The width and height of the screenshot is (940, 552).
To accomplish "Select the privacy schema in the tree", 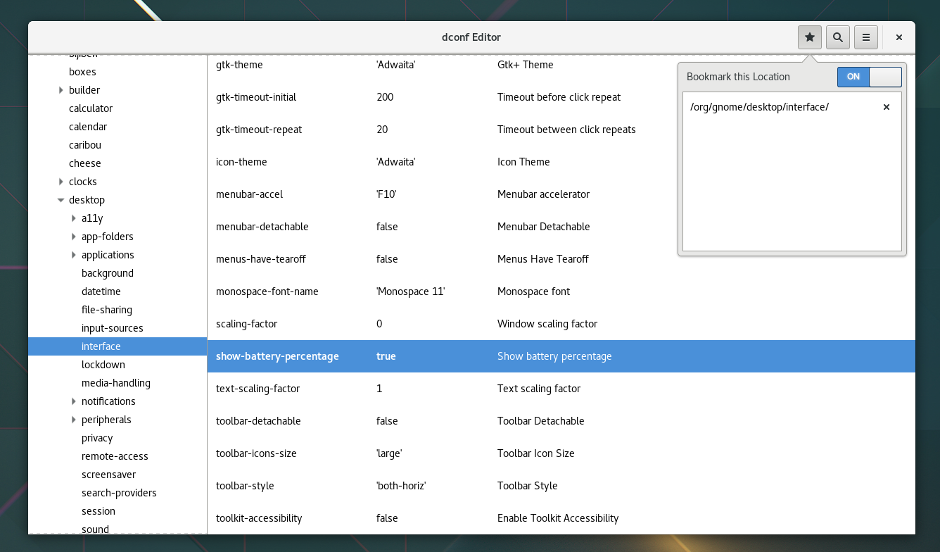I will (97, 438).
